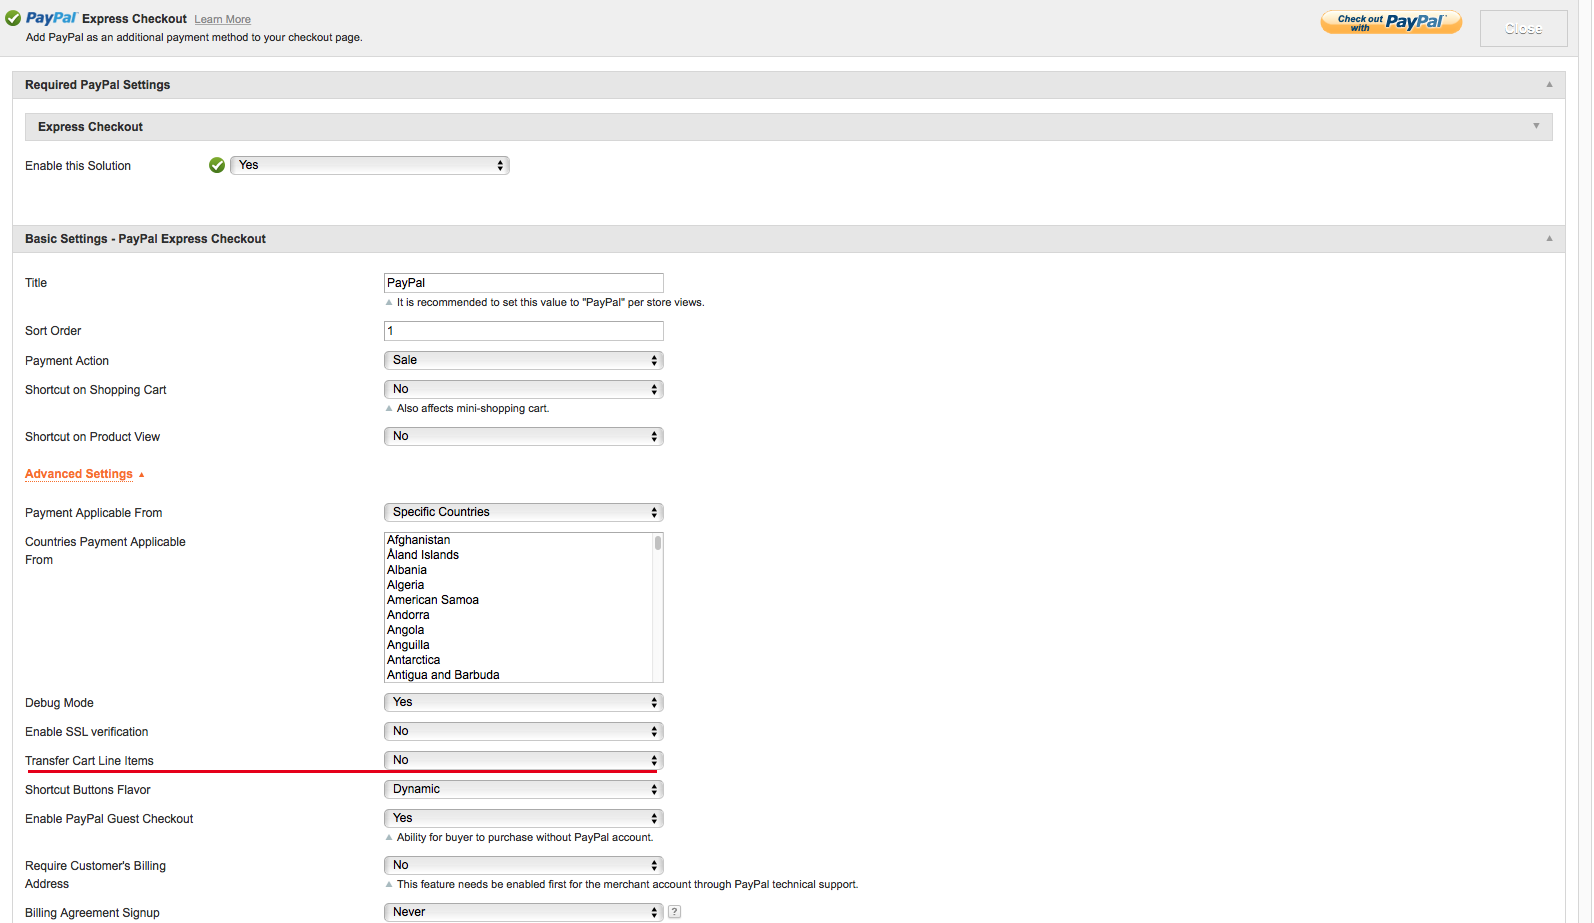Select Afghanistan in the countries list

(x=419, y=540)
